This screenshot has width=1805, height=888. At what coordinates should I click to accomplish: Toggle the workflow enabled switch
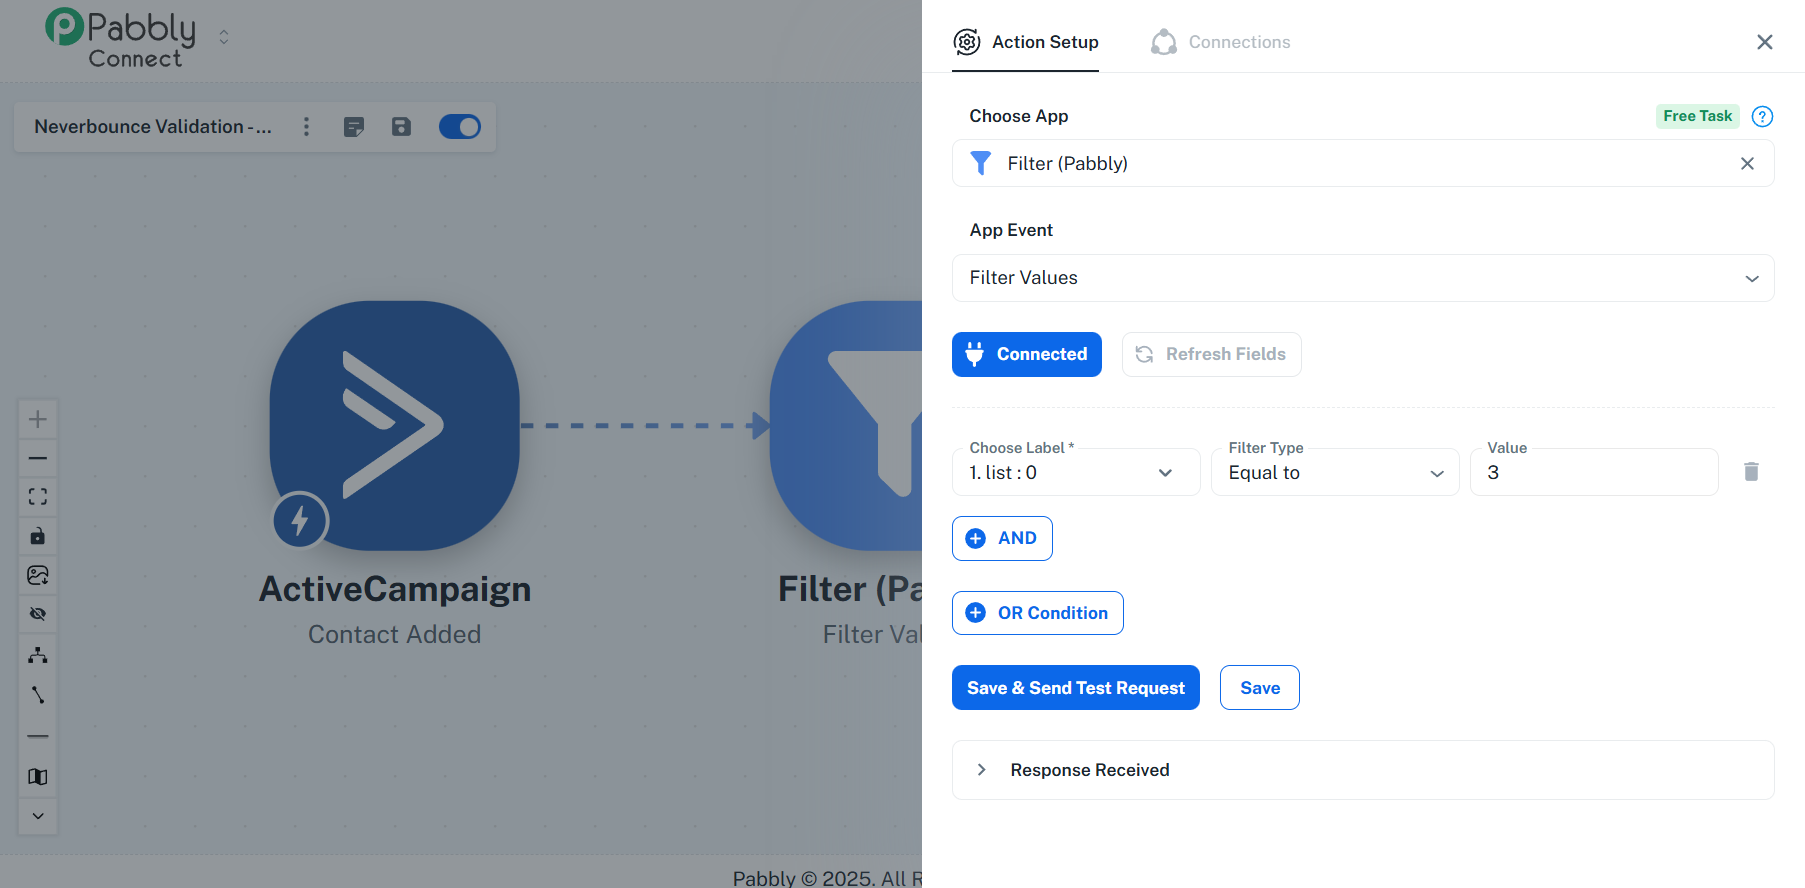click(x=460, y=127)
